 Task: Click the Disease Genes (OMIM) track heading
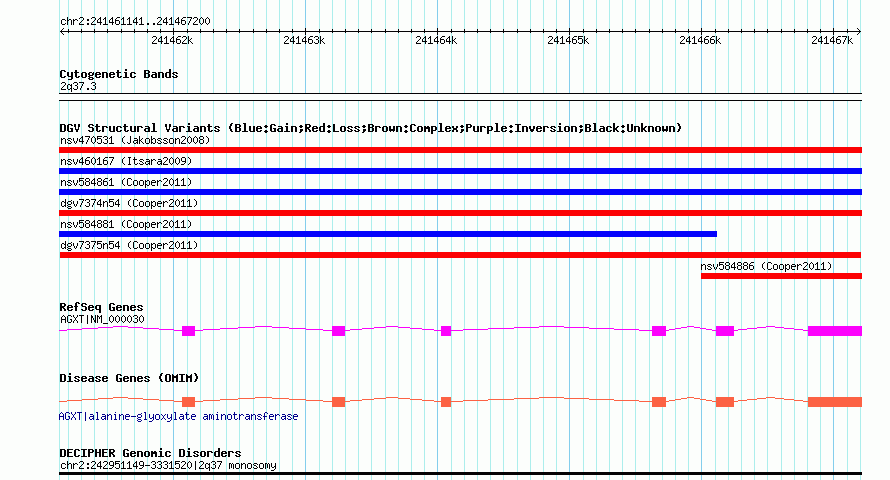tap(129, 378)
